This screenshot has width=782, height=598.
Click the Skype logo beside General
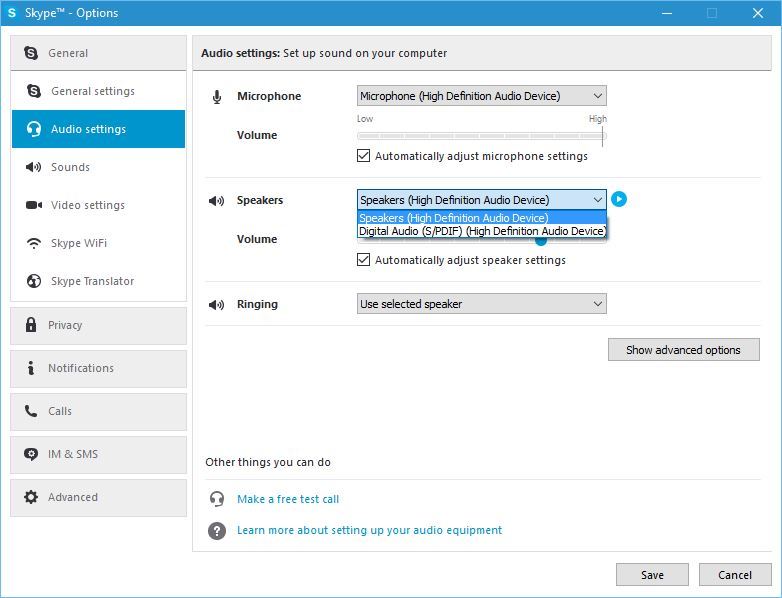[x=31, y=53]
